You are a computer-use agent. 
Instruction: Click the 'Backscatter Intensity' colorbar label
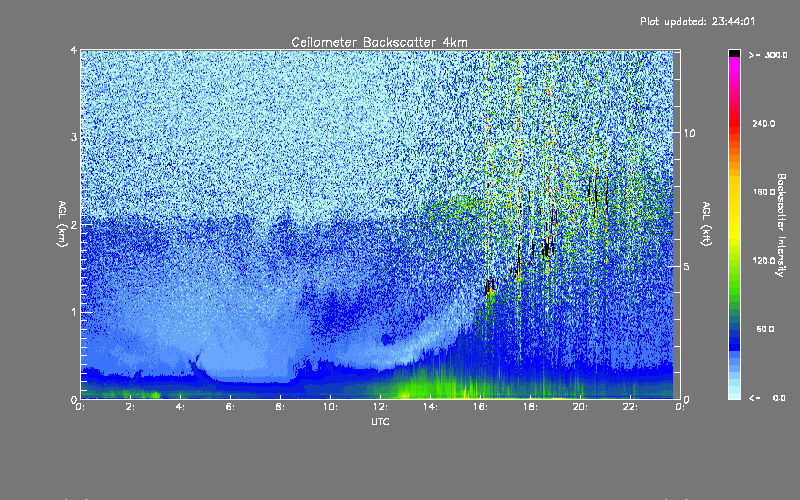pos(781,225)
